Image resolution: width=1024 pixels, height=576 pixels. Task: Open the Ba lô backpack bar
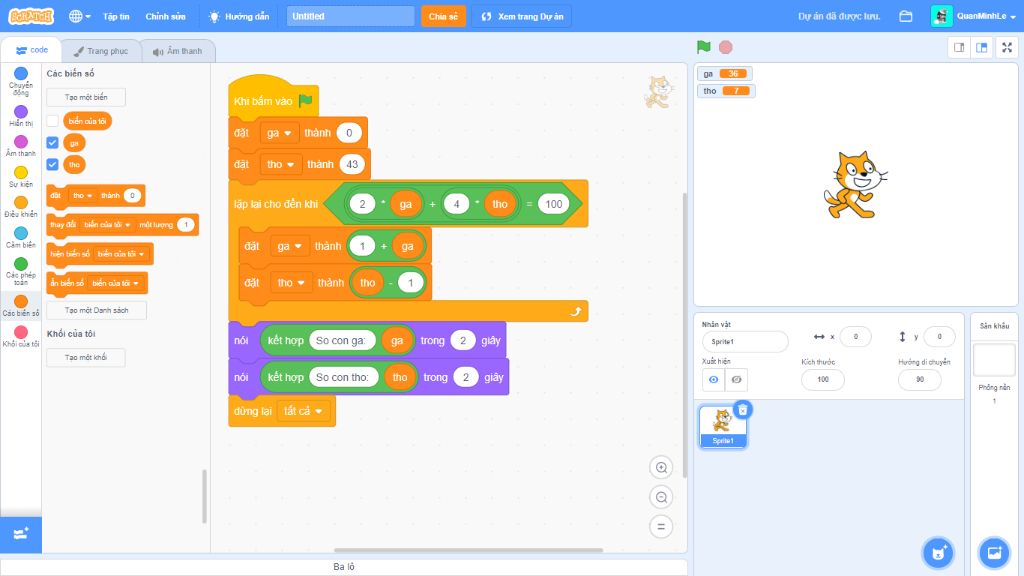[344, 567]
